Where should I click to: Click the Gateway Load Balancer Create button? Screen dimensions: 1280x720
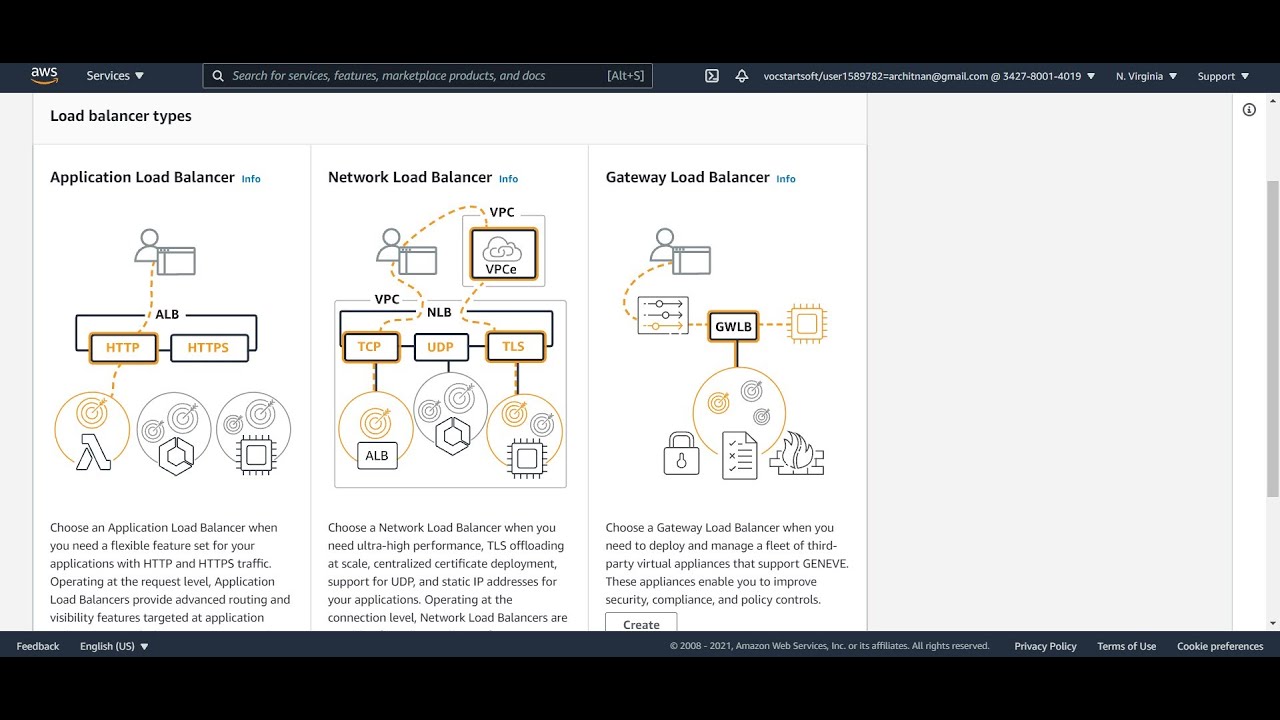pyautogui.click(x=641, y=623)
